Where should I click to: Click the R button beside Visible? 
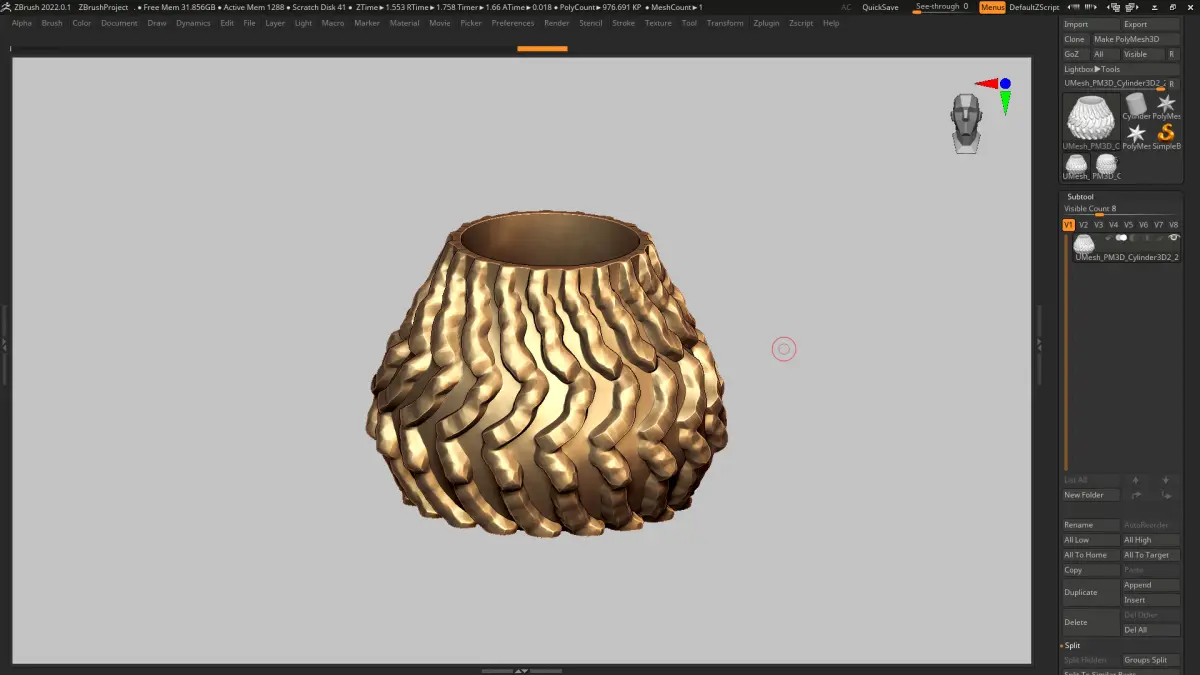1172,54
